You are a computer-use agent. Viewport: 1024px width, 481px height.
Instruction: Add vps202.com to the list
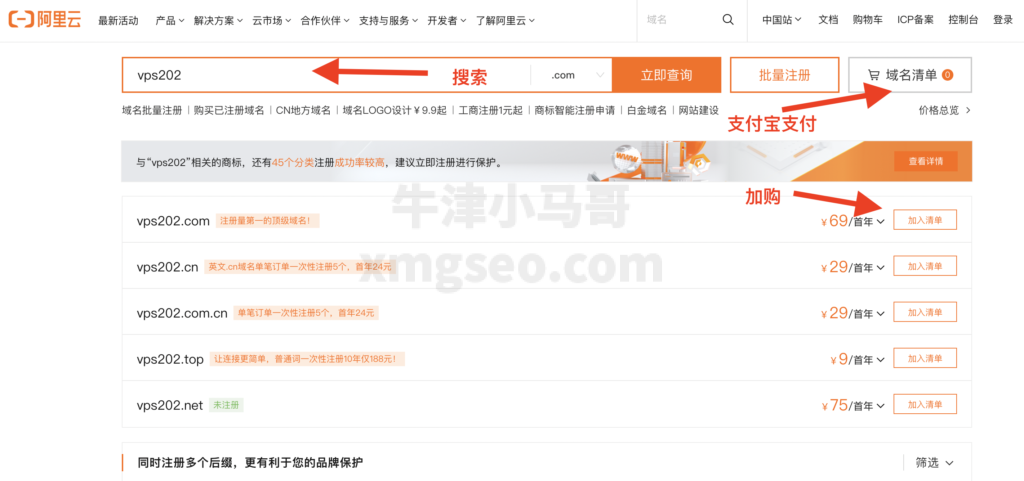point(925,220)
